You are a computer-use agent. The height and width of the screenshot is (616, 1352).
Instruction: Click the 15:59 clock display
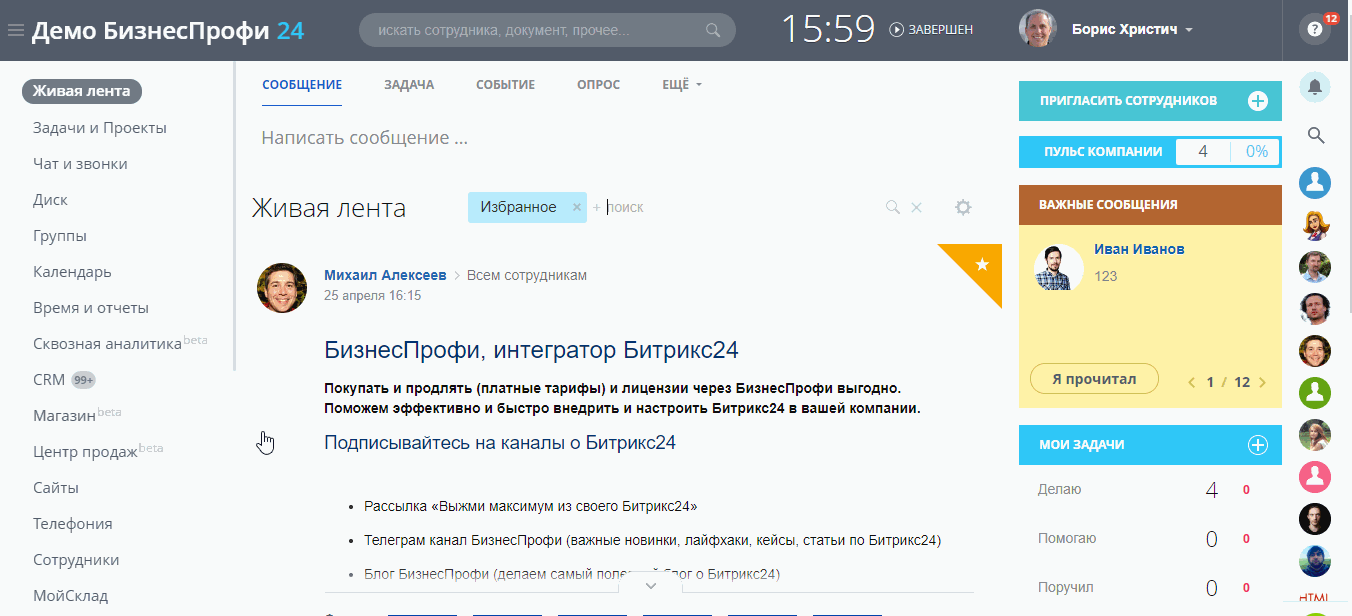tap(828, 30)
